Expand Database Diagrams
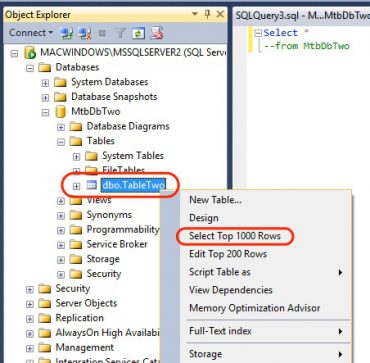Image resolution: width=370 pixels, height=363 pixels. coord(61,127)
